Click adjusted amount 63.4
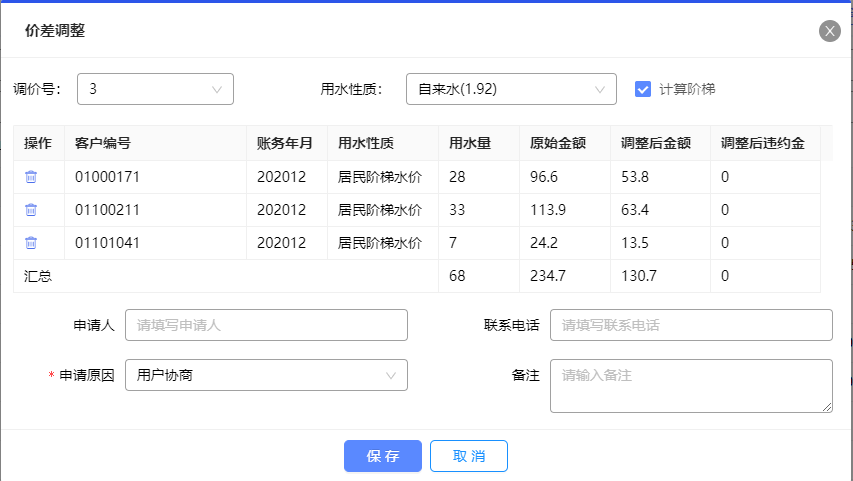853x481 pixels. (x=635, y=210)
